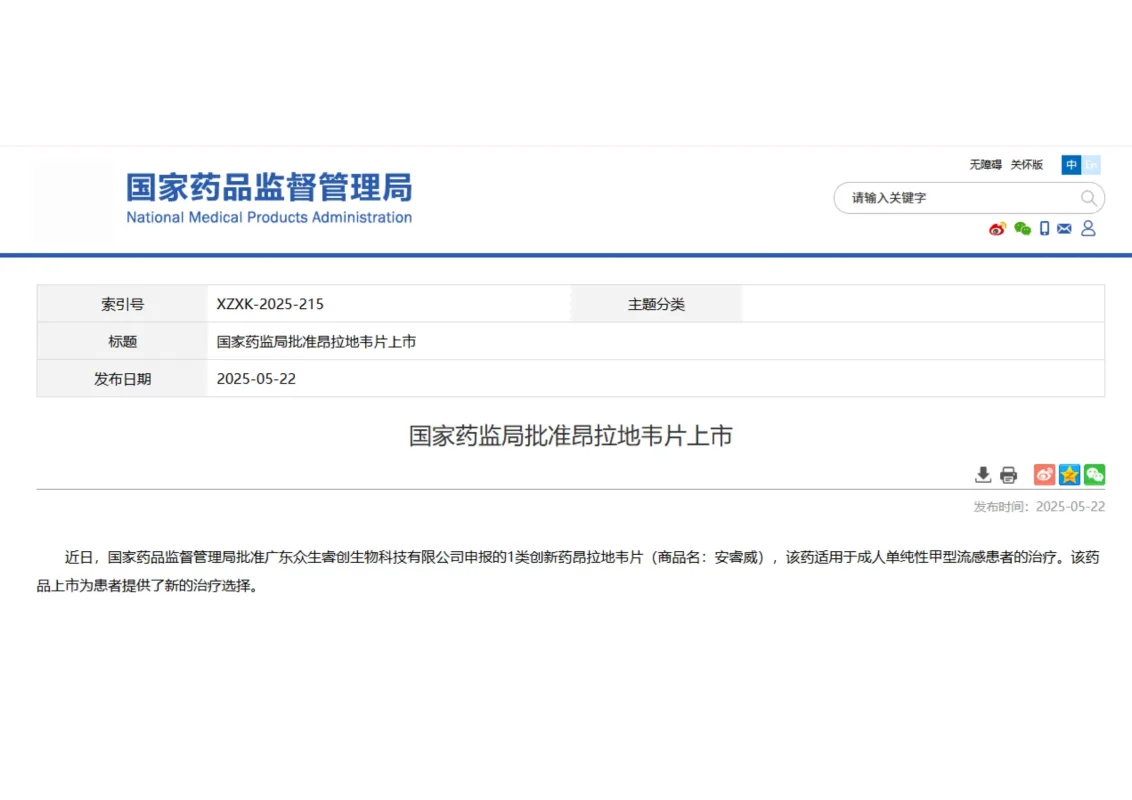Open the 无障碍 accessibility mode link
The height and width of the screenshot is (800, 1132).
click(x=985, y=165)
